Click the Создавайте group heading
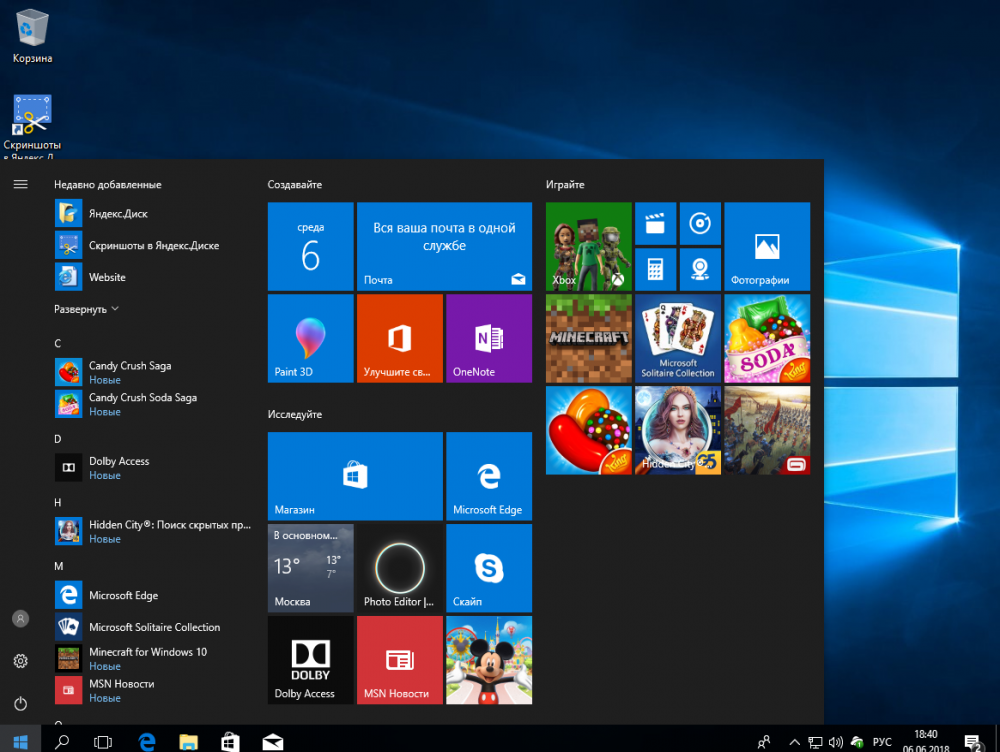Image resolution: width=1000 pixels, height=752 pixels. (295, 185)
